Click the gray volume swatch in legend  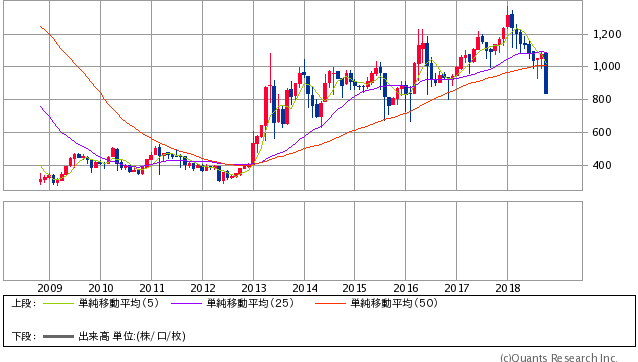tap(59, 337)
